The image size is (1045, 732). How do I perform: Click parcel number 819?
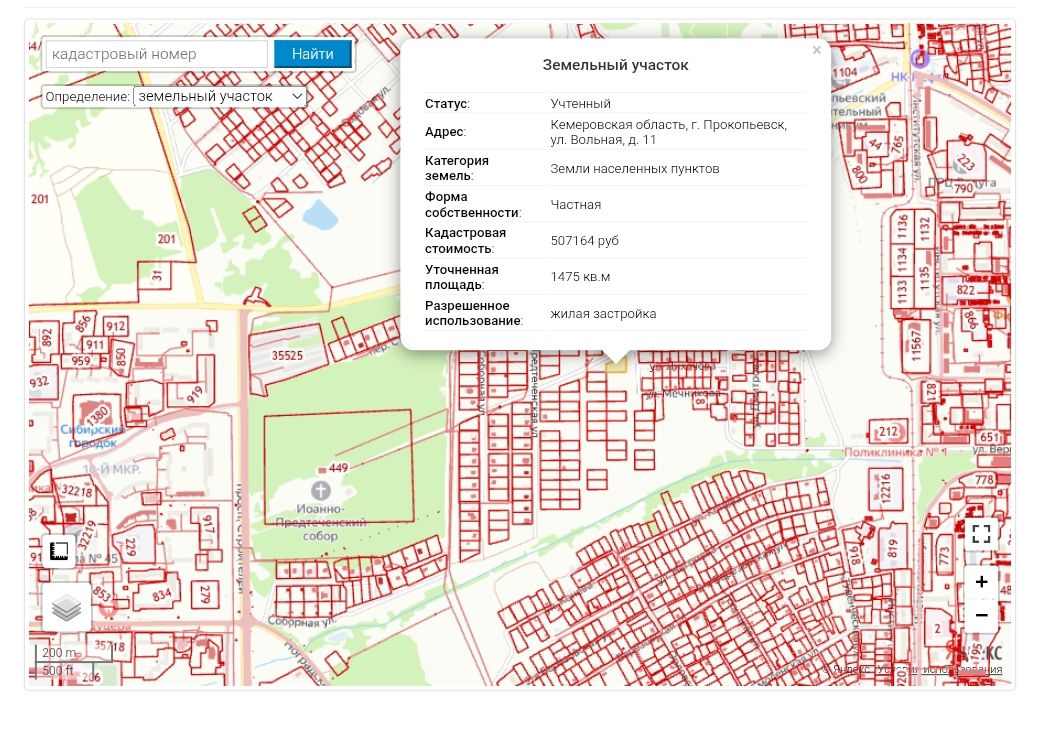[892, 548]
